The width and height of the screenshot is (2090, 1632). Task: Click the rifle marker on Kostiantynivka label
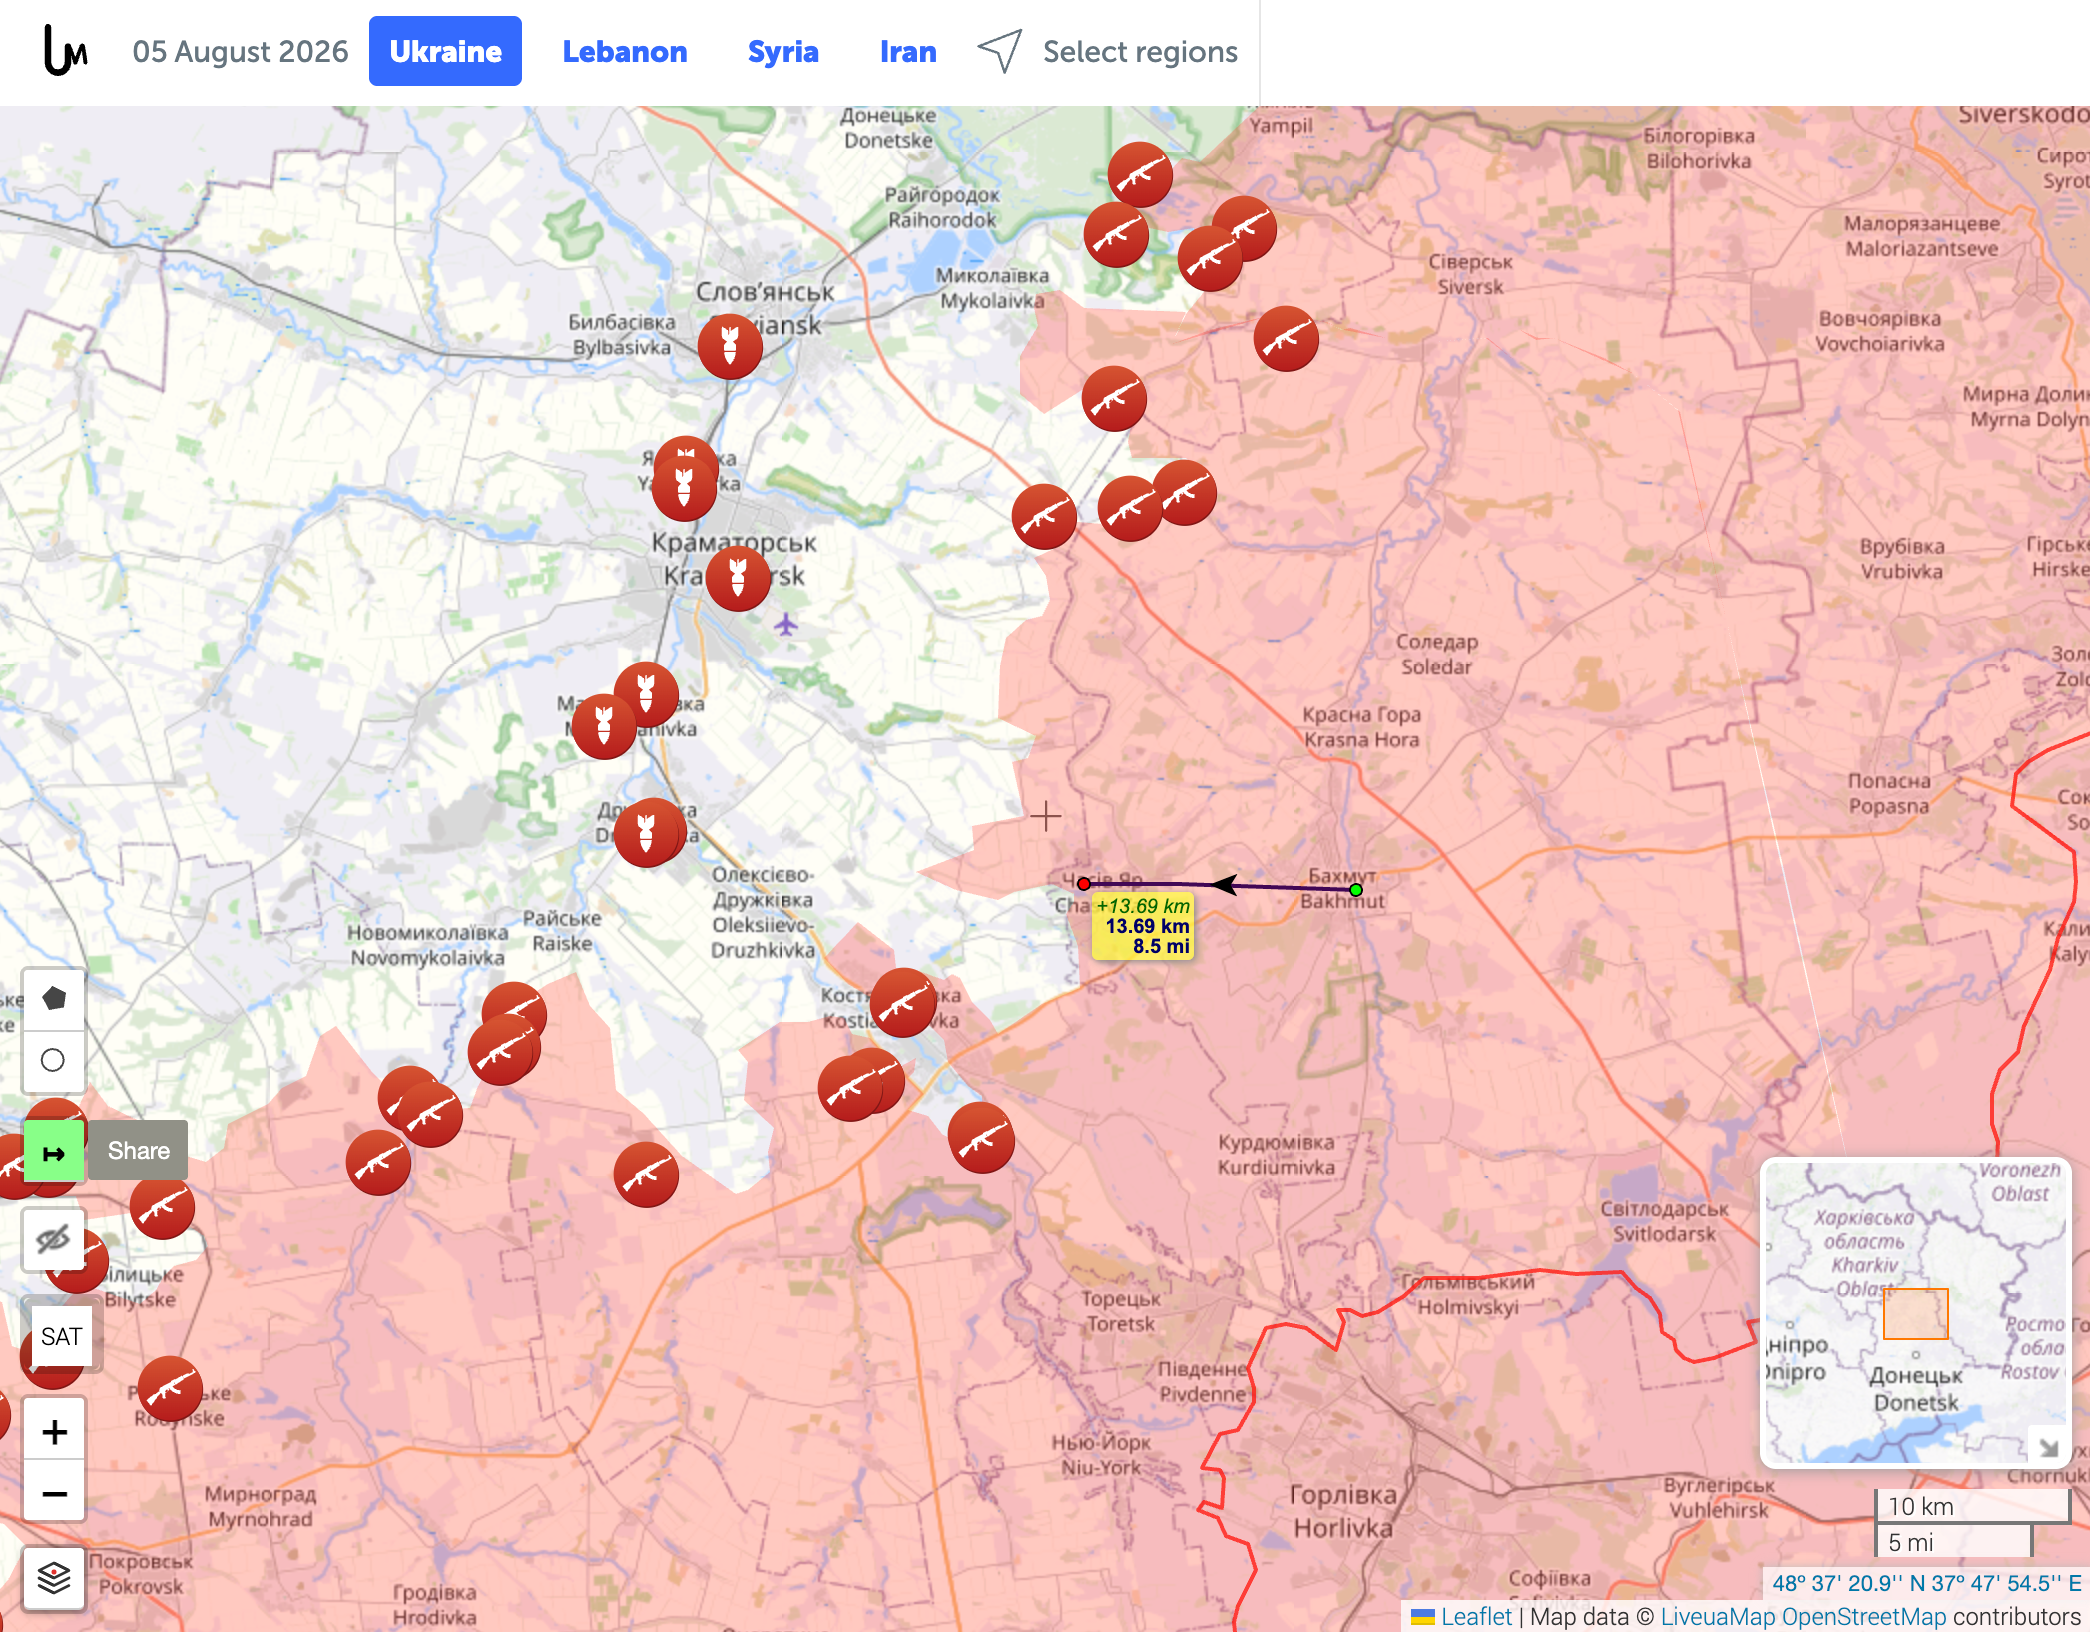click(x=903, y=1002)
